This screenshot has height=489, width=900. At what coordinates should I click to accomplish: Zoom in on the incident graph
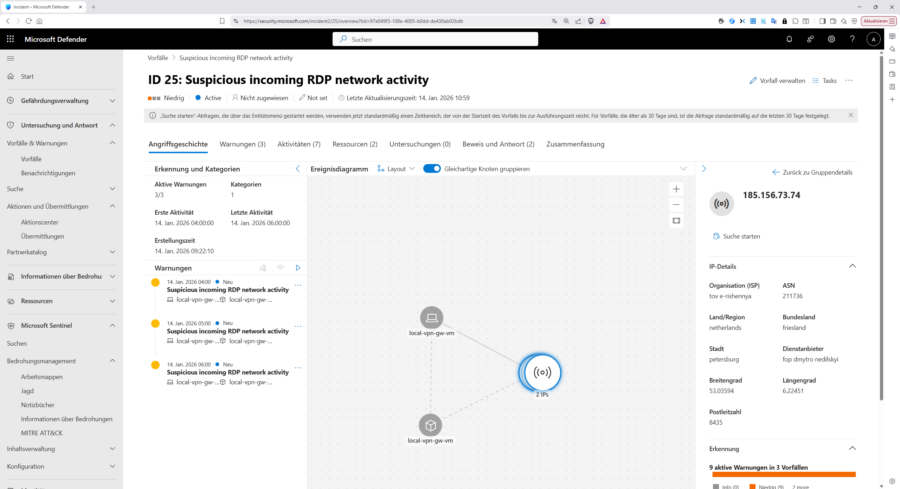pos(676,188)
